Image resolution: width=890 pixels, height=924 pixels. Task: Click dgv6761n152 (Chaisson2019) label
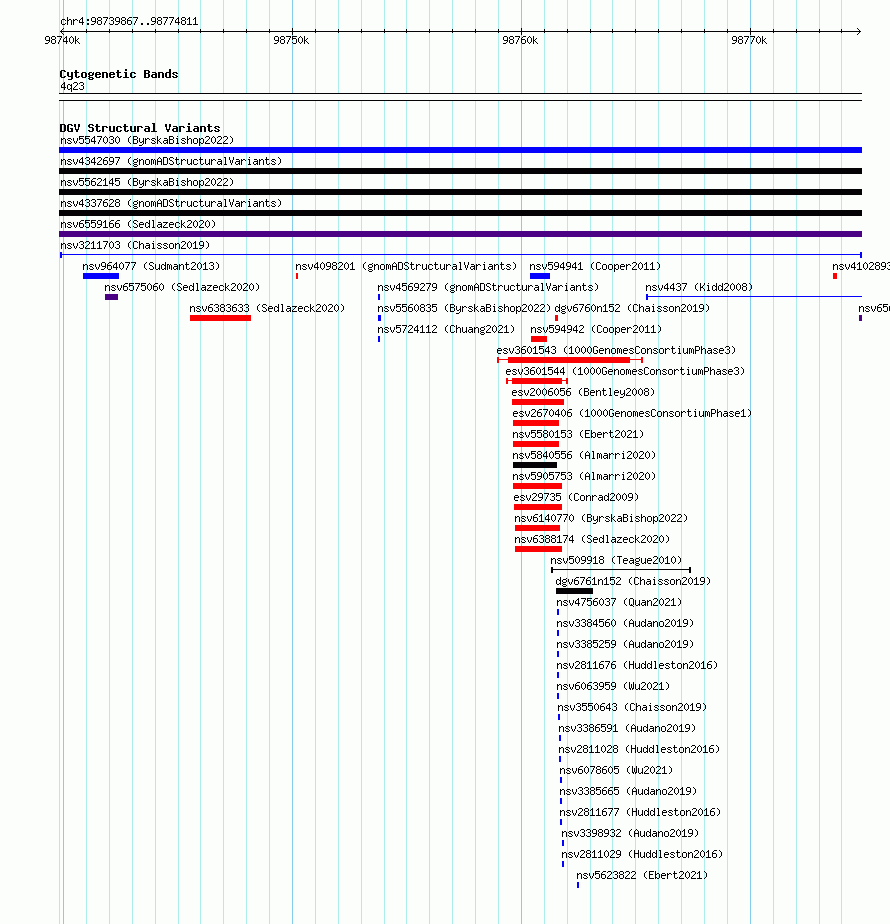pyautogui.click(x=633, y=582)
